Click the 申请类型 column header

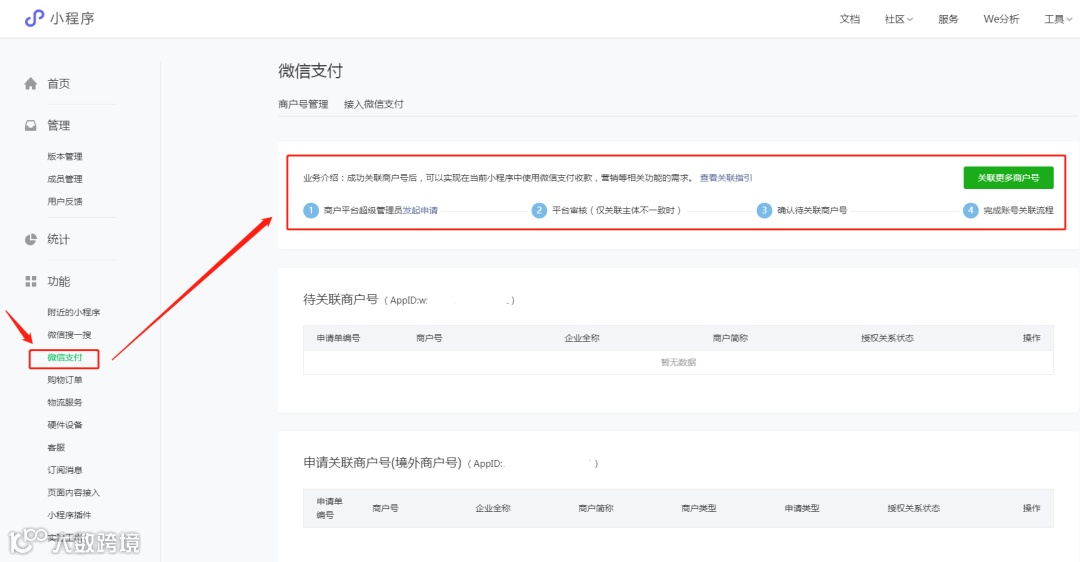tap(802, 508)
